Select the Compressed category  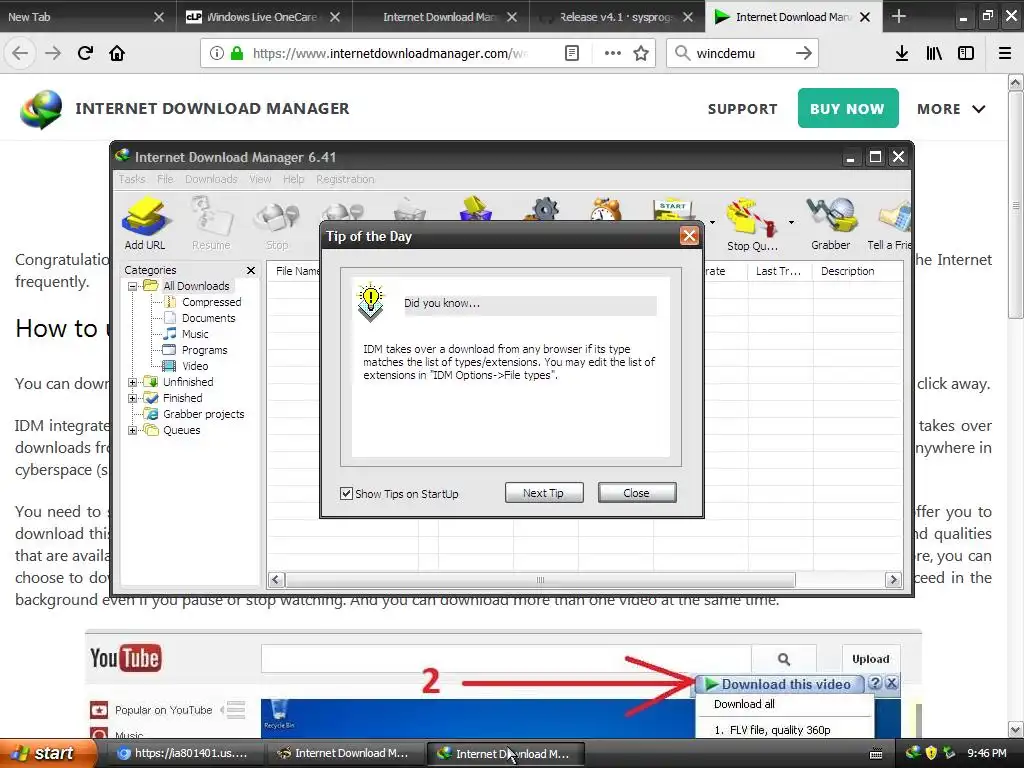[x=212, y=302]
